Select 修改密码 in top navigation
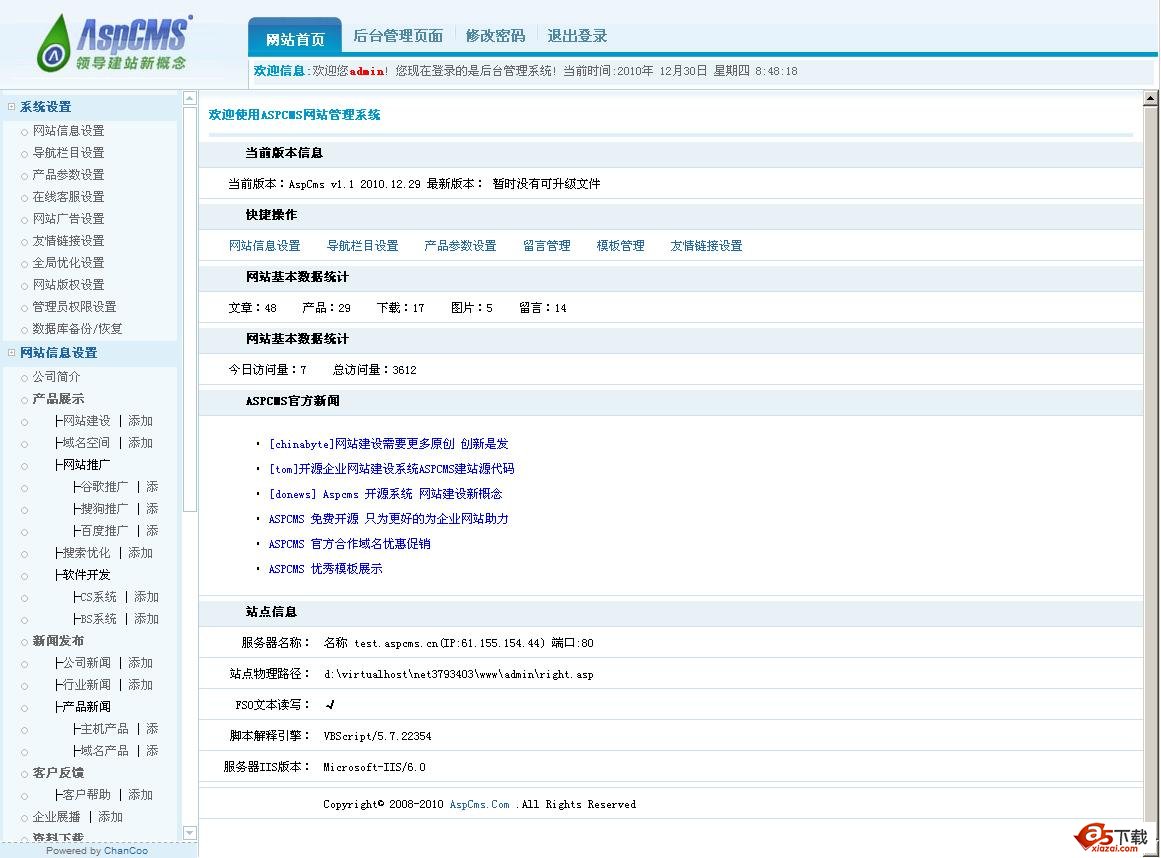1161x858 pixels. [x=495, y=36]
